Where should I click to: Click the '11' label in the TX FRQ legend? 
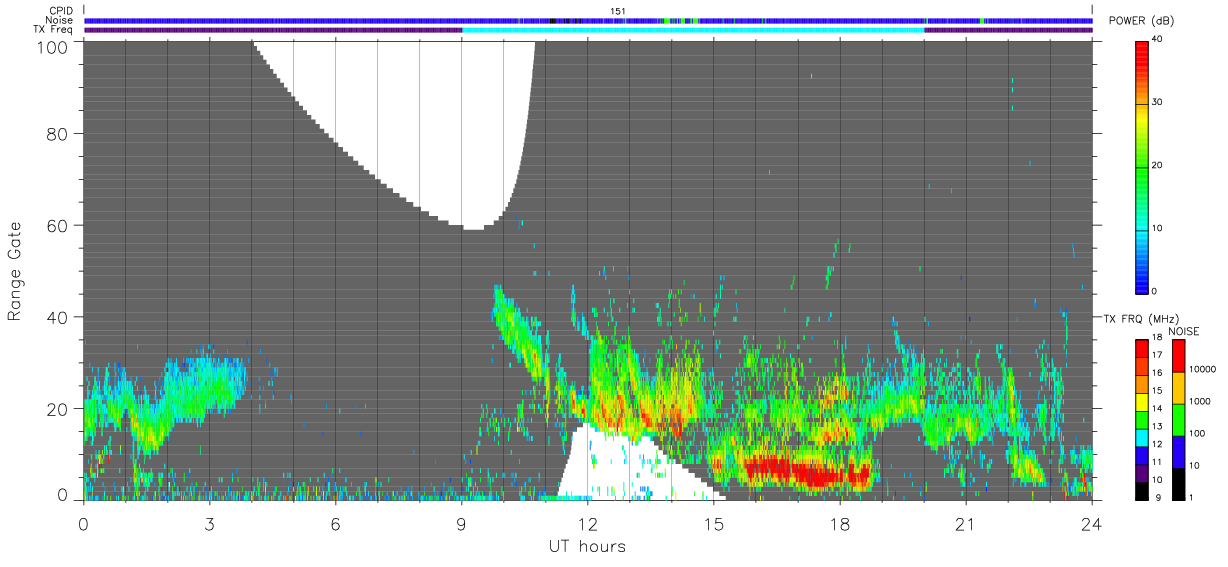[1157, 461]
